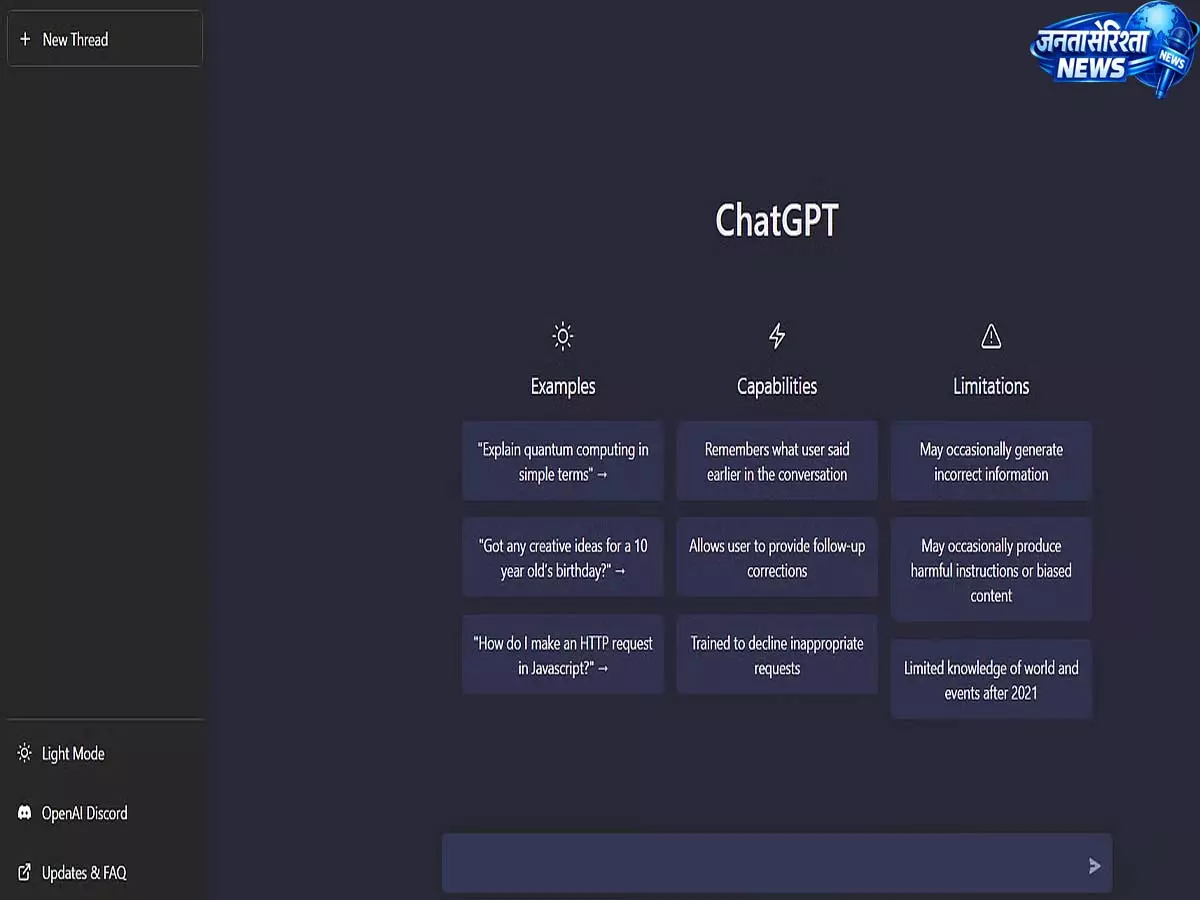
Task: Click the lightning bolt icon above Capabilities
Action: click(777, 336)
